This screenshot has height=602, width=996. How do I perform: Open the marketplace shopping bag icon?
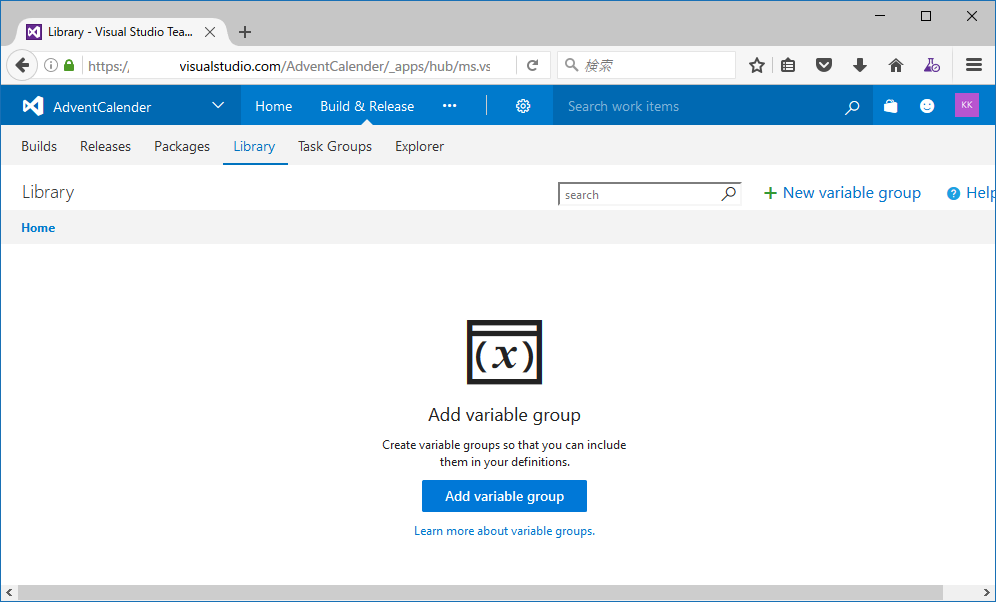coord(891,106)
